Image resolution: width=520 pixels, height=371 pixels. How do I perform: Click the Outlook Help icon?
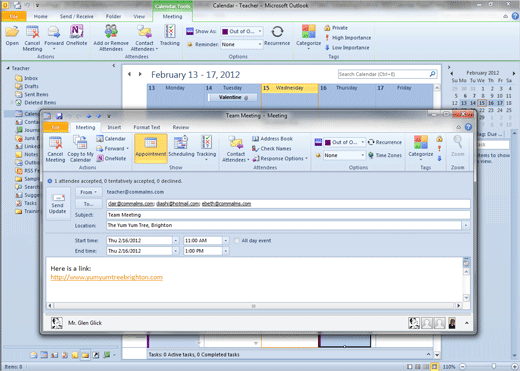515,16
